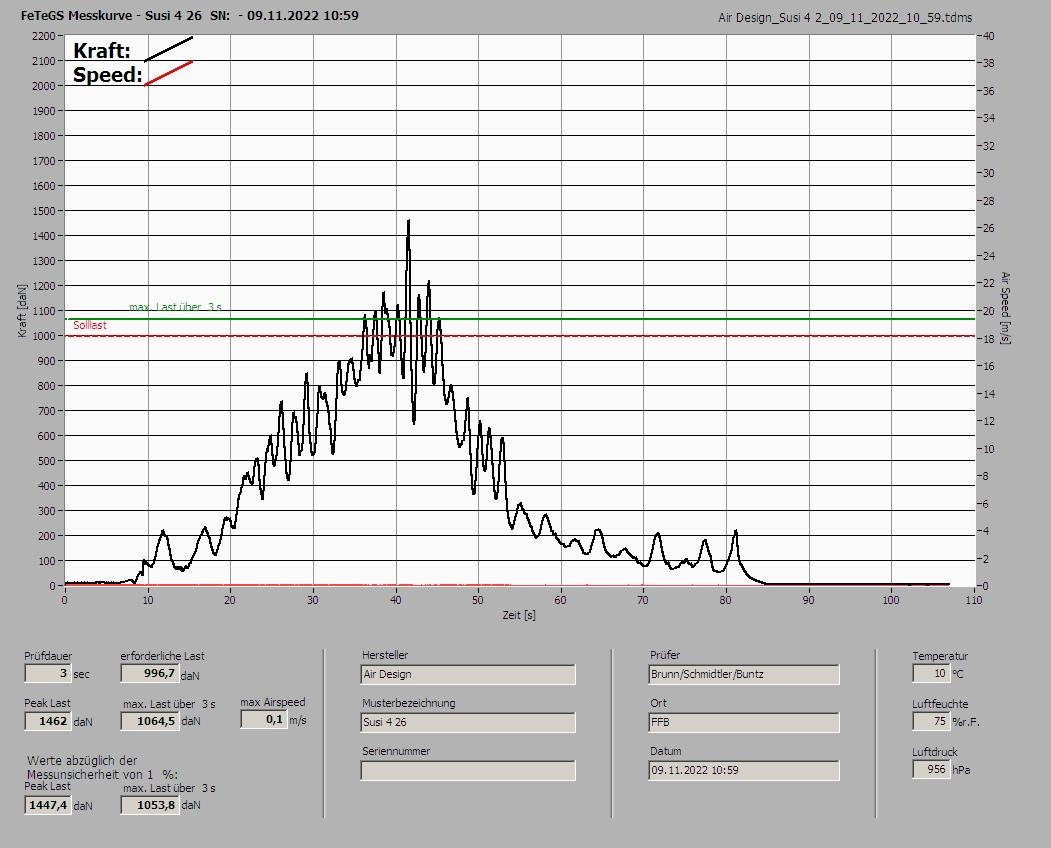Click the max Airspeed field showing 0,1
1051x848 pixels.
[x=264, y=719]
